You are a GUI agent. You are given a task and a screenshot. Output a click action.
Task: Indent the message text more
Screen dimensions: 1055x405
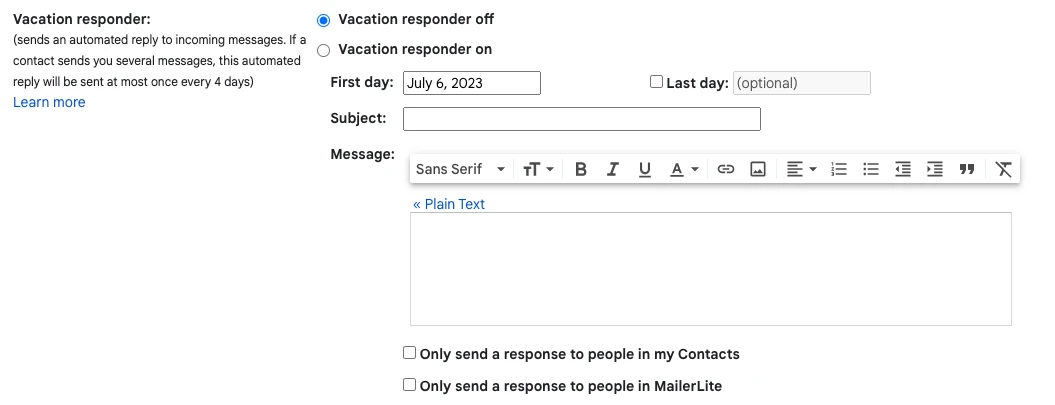tap(935, 170)
